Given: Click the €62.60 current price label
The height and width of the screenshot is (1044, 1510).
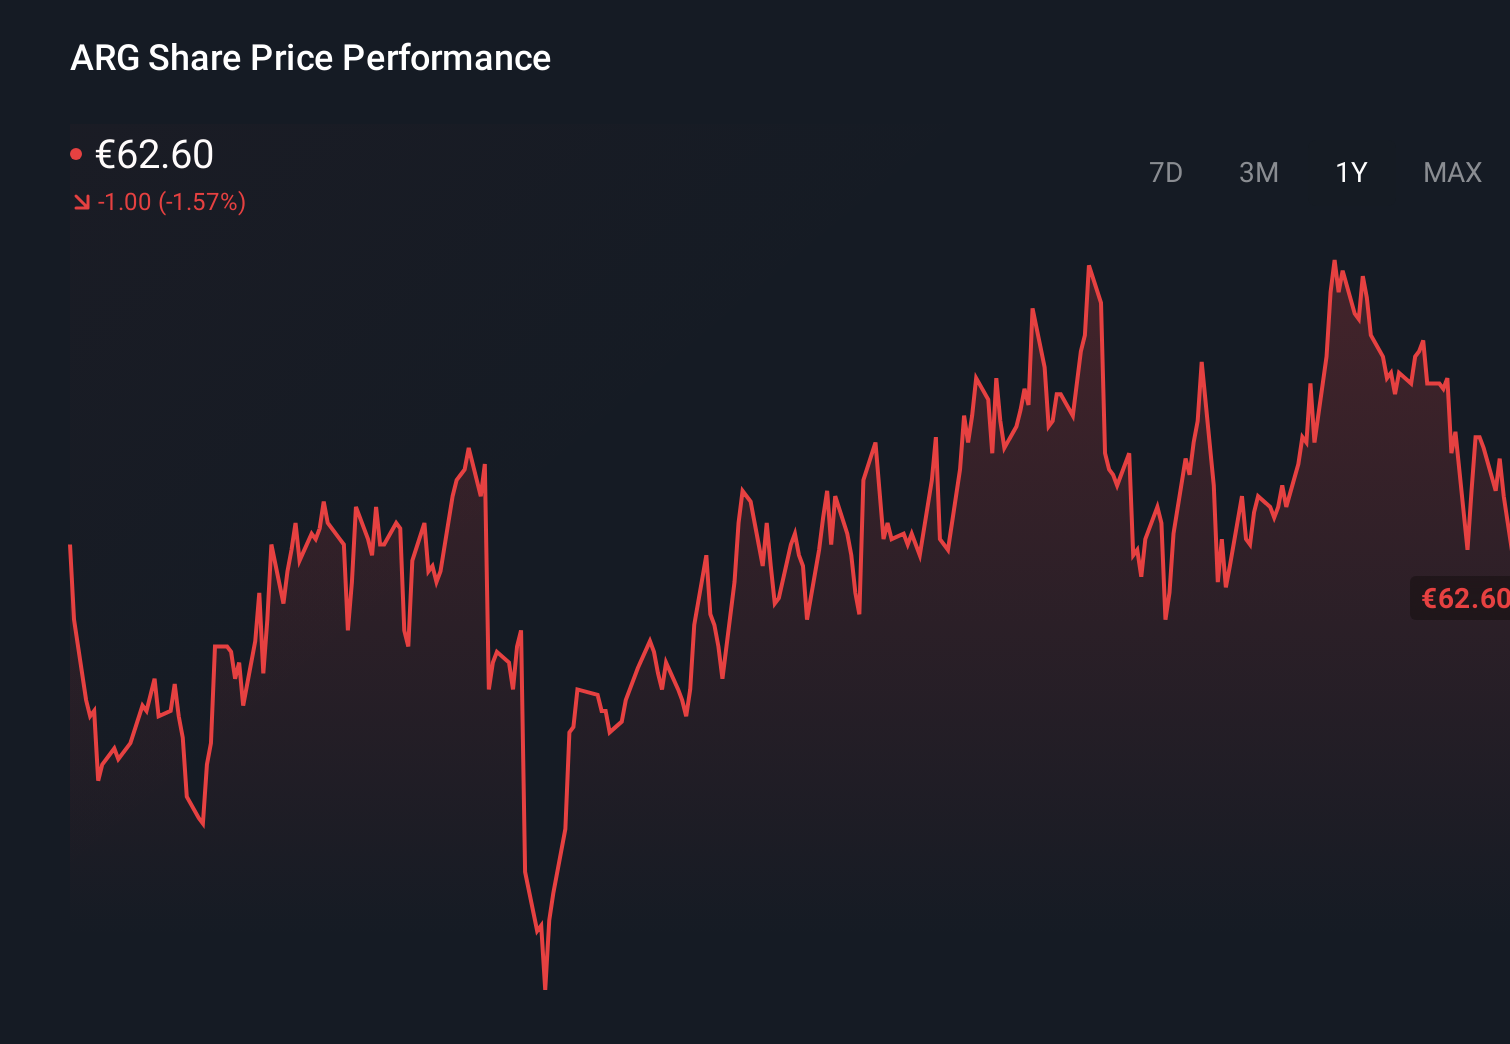Looking at the screenshot, I should pos(155,154).
